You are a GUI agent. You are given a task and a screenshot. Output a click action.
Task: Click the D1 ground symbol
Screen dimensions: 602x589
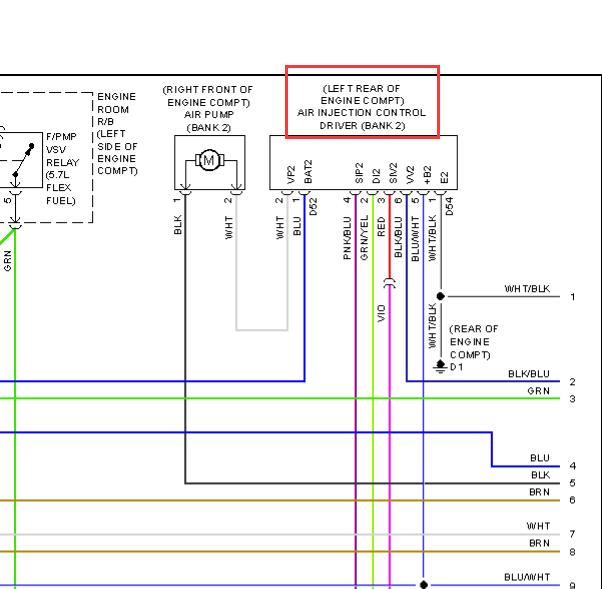click(440, 366)
